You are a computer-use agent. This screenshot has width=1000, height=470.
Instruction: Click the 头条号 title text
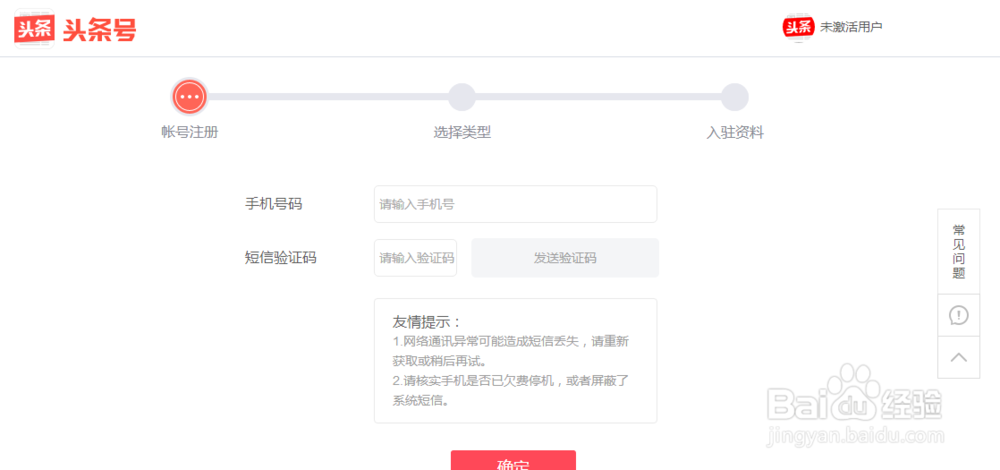pos(100,29)
